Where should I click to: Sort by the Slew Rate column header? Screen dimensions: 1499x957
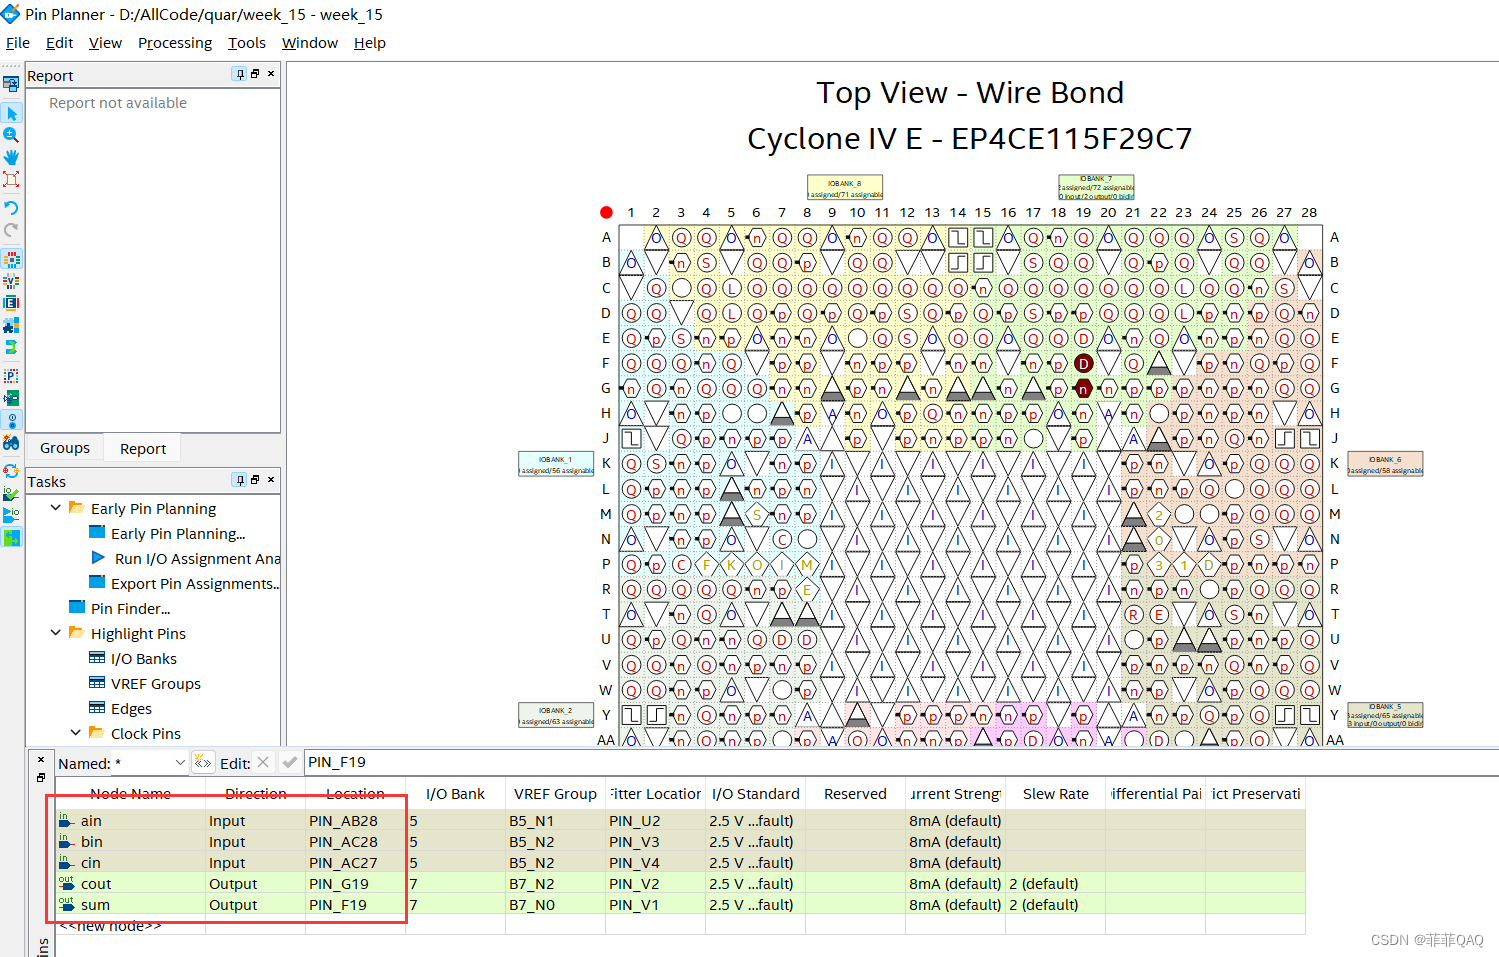(1055, 793)
